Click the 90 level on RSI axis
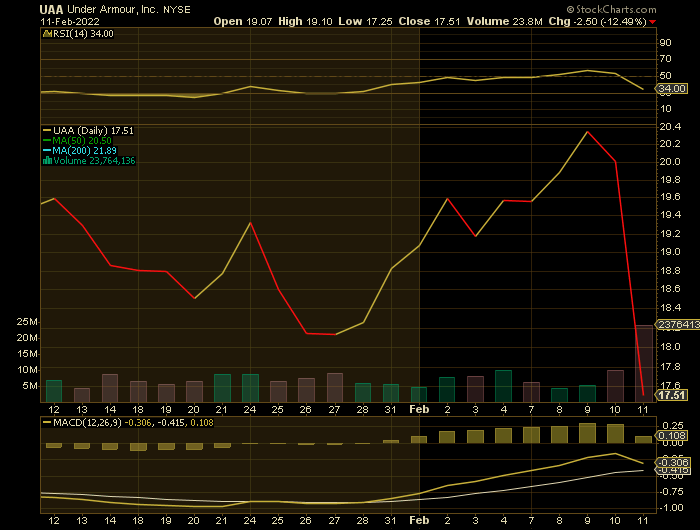The image size is (700, 530). (665, 43)
